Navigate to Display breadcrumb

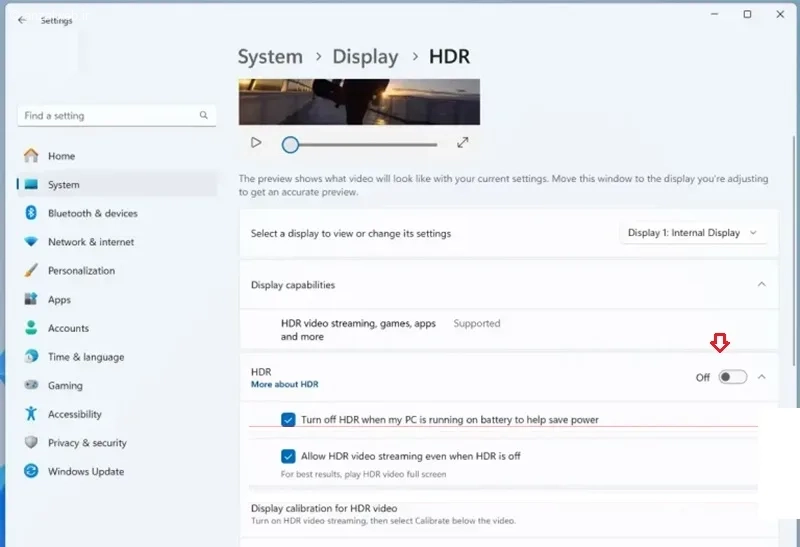(x=365, y=56)
